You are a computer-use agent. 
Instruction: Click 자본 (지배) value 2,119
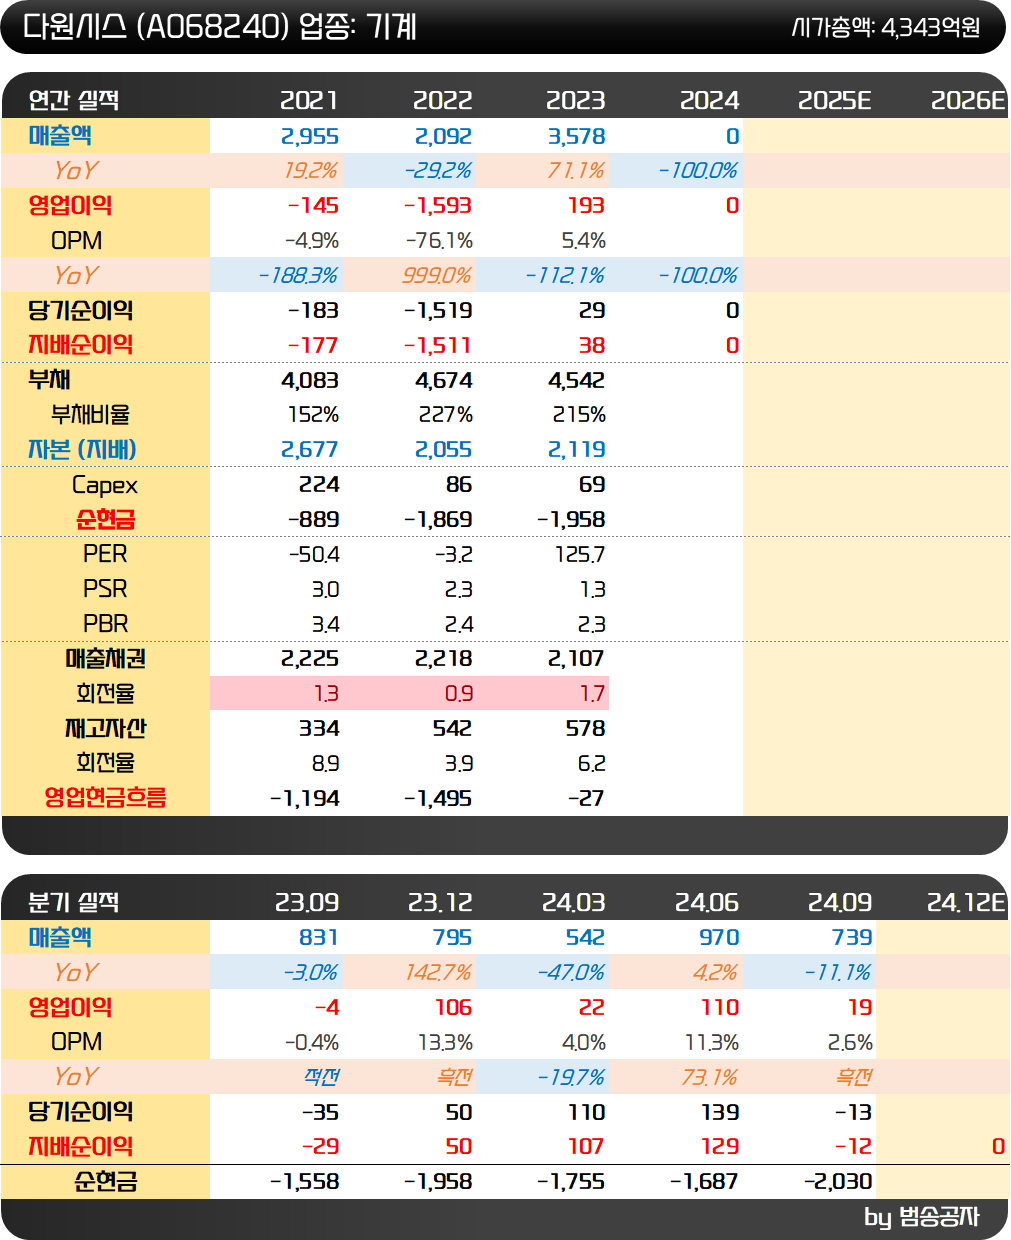click(576, 450)
